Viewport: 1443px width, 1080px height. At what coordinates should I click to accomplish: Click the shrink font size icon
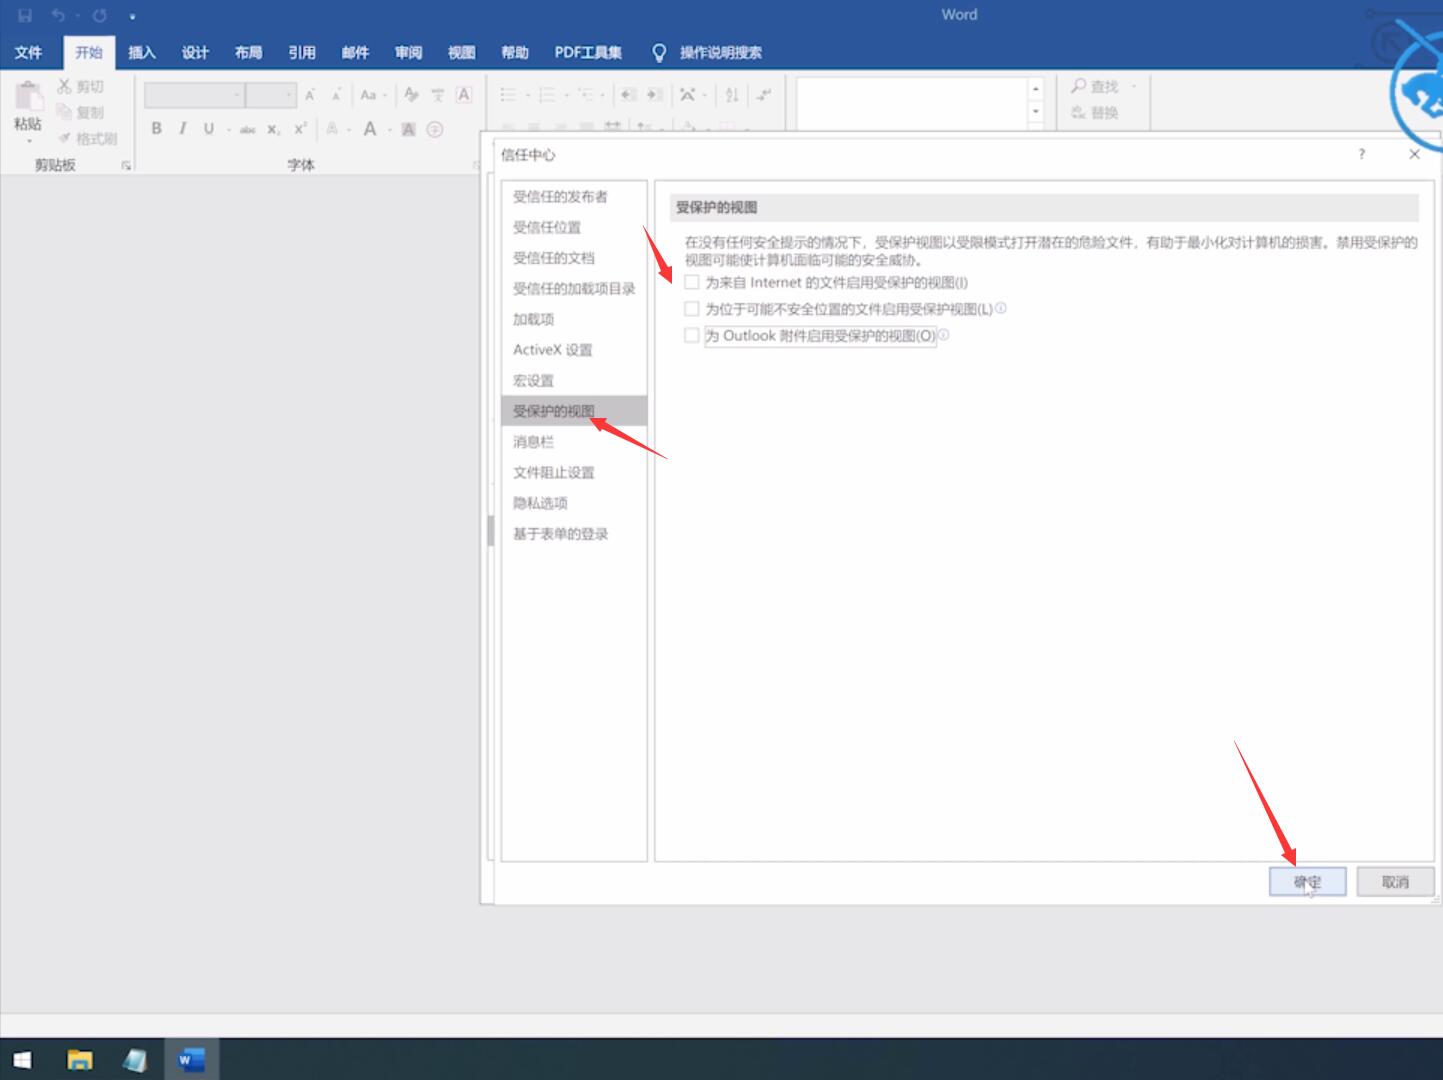coord(336,95)
